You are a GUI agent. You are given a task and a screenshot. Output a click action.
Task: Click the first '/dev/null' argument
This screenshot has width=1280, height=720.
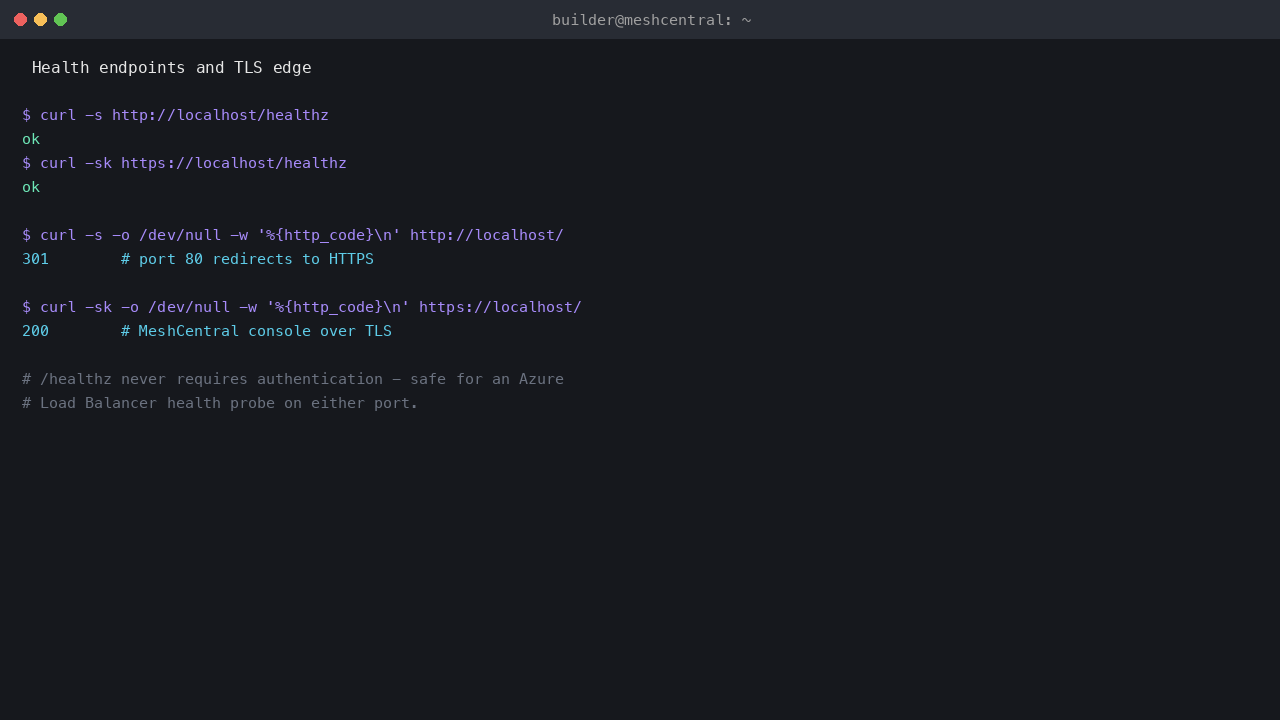click(180, 235)
